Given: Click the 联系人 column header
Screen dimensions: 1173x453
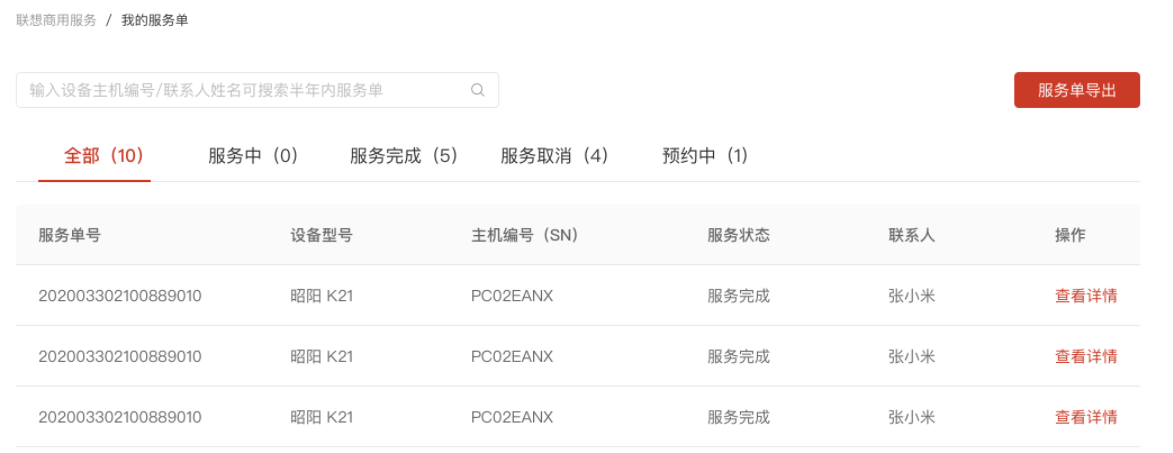Looking at the screenshot, I should point(911,236).
